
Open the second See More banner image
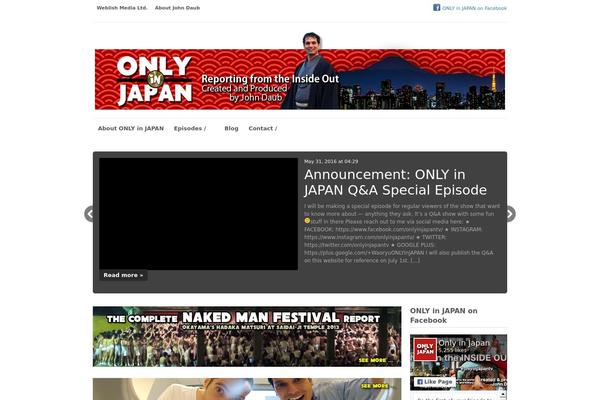tap(247, 389)
